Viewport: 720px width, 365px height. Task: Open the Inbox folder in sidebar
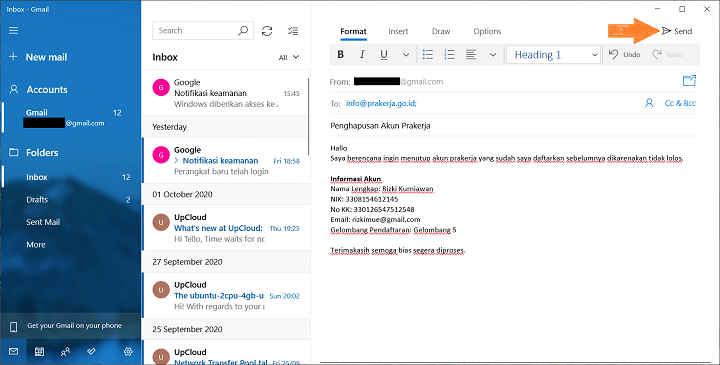click(71, 177)
